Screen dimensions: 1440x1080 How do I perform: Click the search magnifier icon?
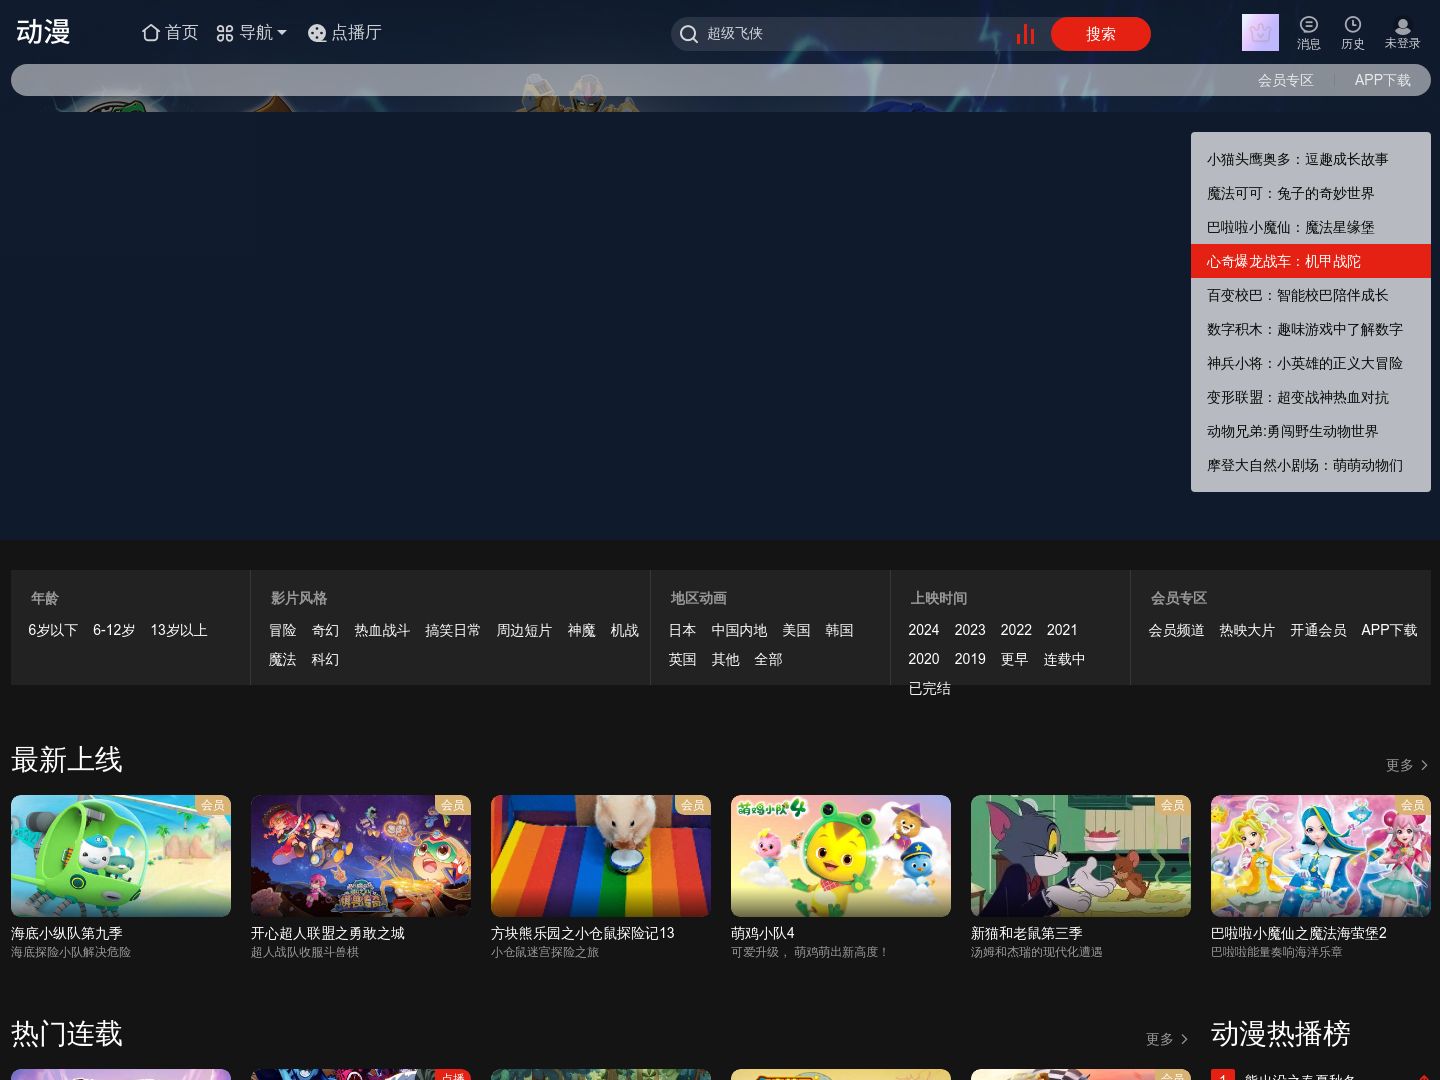[689, 34]
